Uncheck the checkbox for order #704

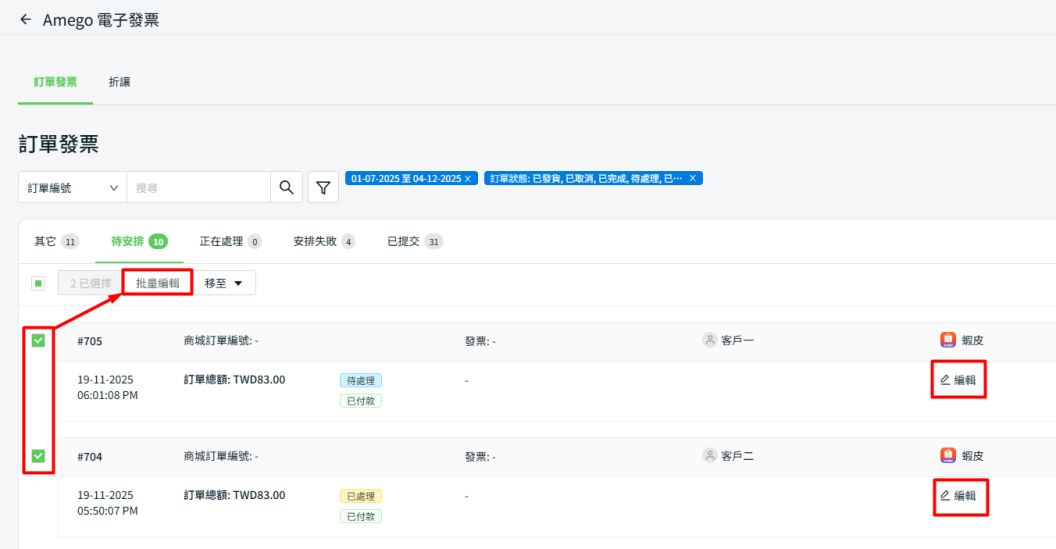[x=38, y=456]
